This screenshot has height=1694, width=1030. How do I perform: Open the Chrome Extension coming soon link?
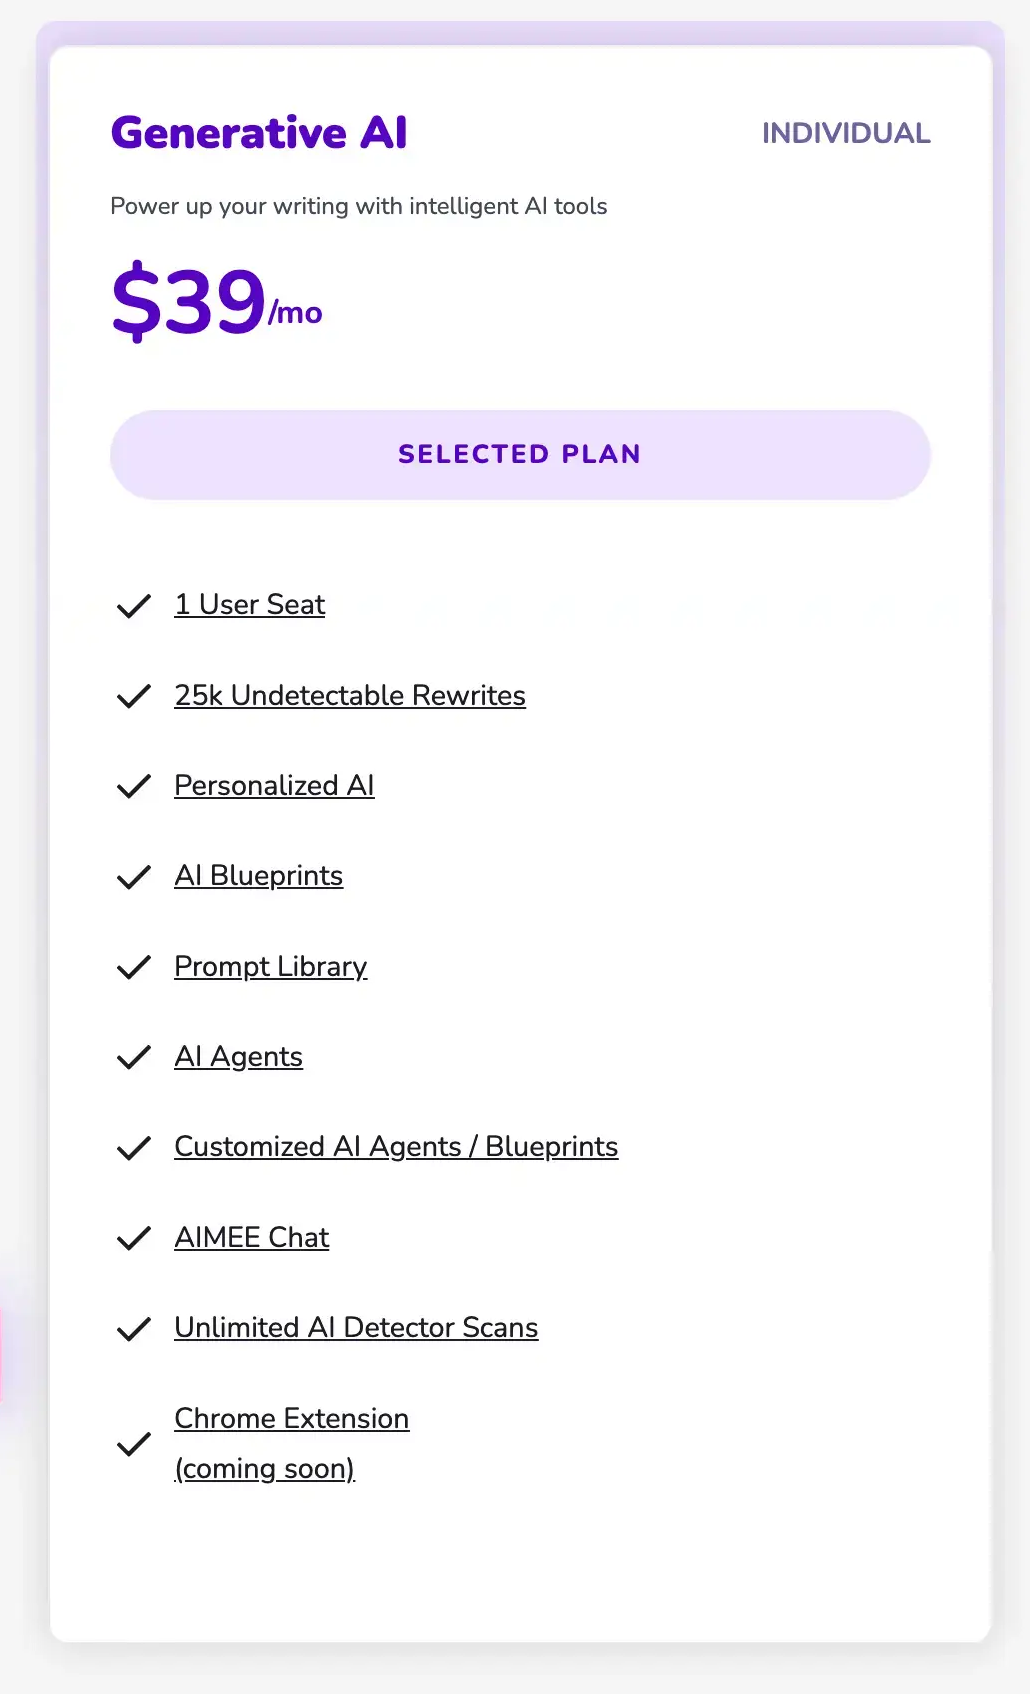click(291, 1419)
